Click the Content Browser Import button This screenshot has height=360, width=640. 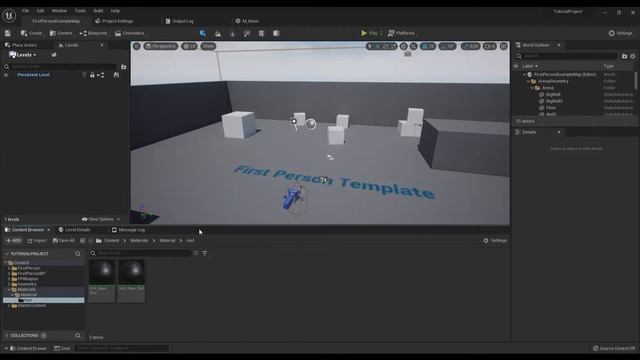coord(37,241)
